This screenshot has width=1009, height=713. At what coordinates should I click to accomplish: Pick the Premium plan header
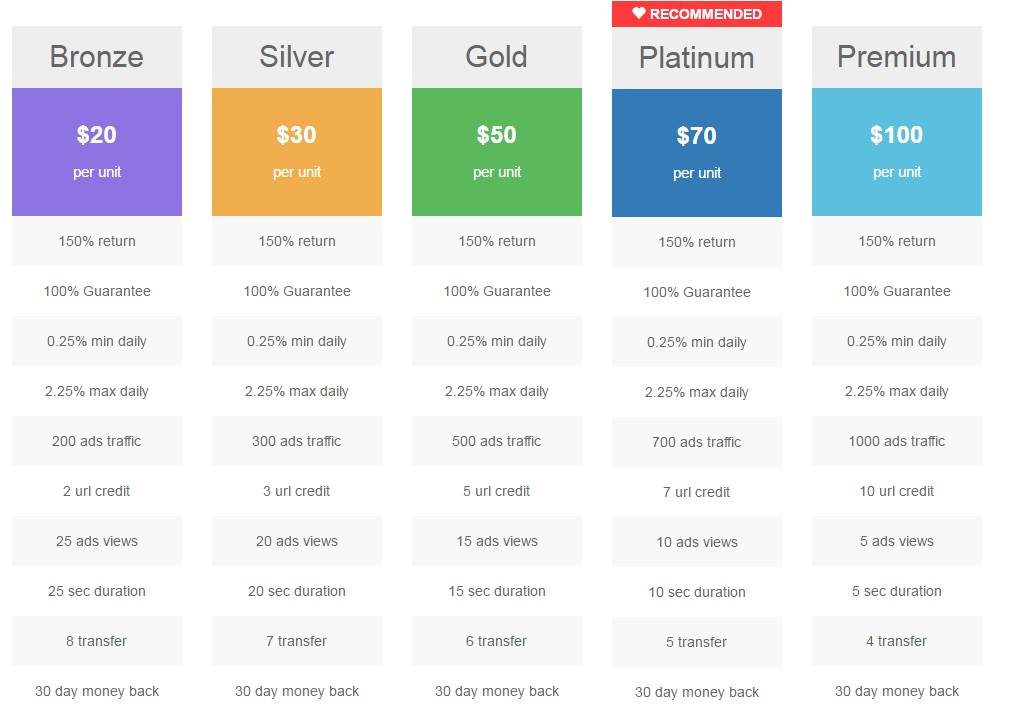click(897, 57)
